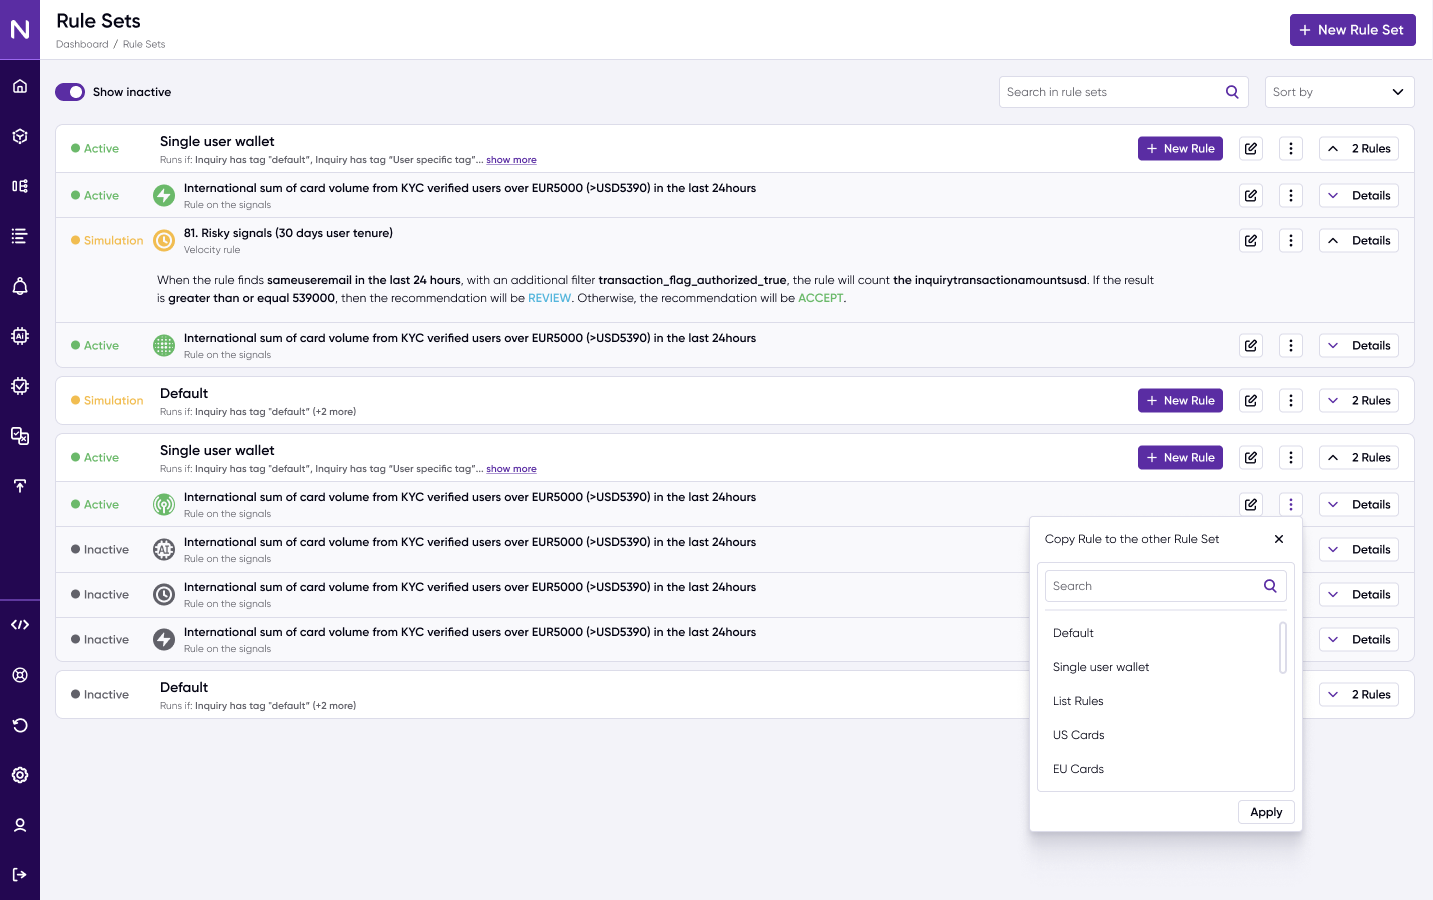Collapse details of the Risky signals rule

pyautogui.click(x=1358, y=241)
